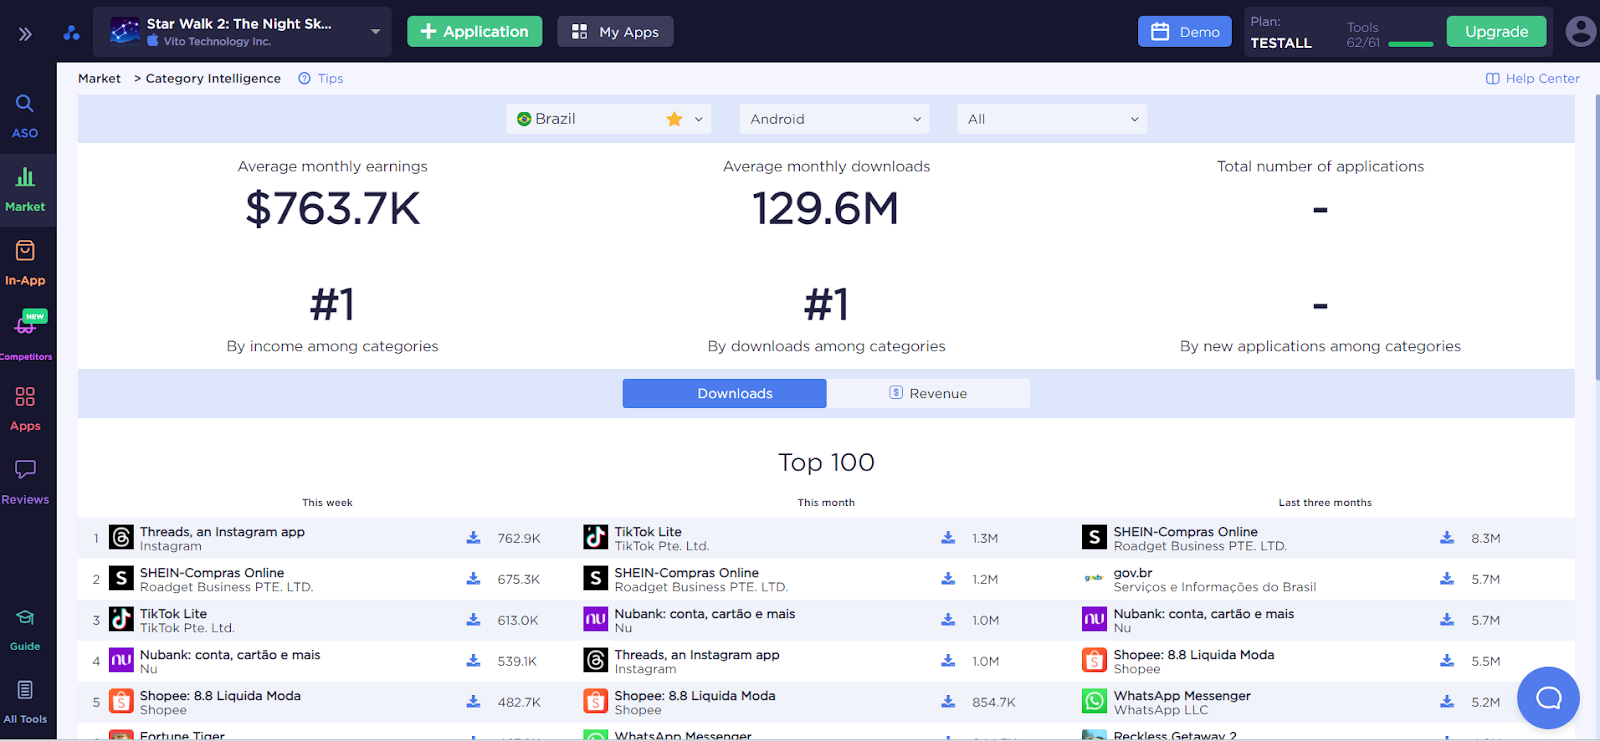
Task: Click the 129.6M average monthly downloads value
Action: [x=826, y=209]
